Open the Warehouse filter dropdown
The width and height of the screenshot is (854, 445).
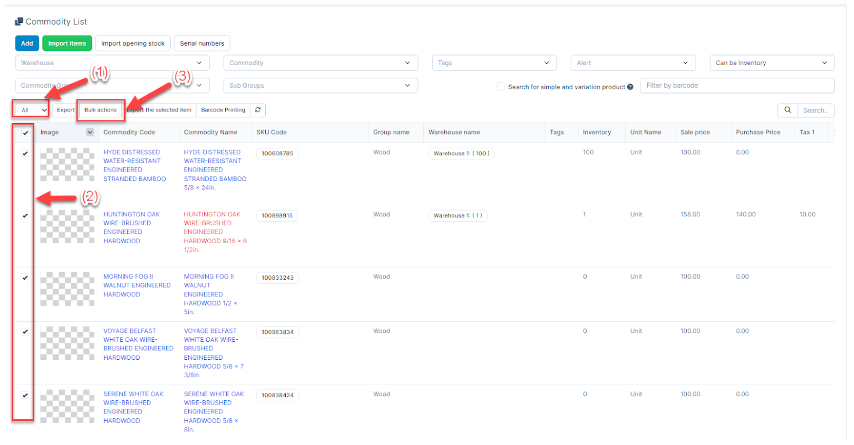click(112, 62)
